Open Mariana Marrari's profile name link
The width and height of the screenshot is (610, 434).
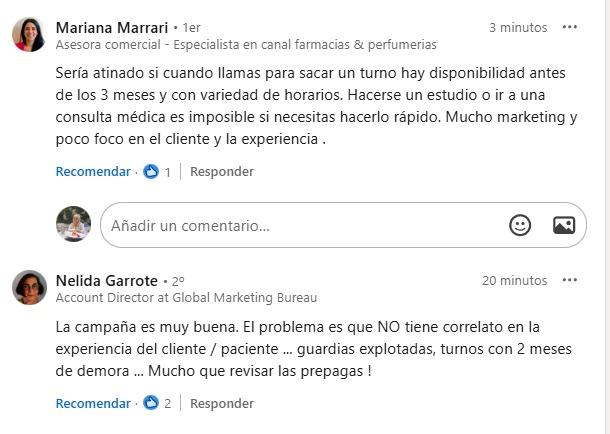[x=112, y=27]
